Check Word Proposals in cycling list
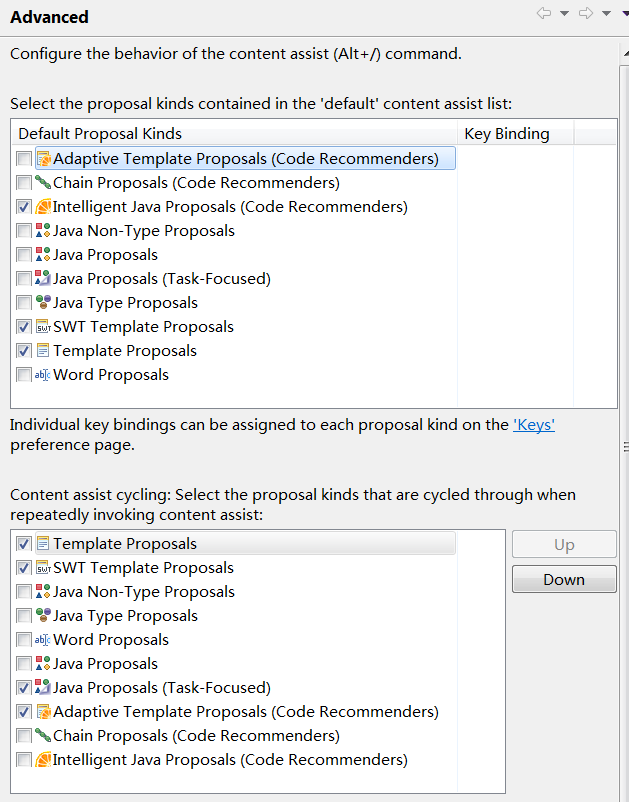 click(x=24, y=640)
